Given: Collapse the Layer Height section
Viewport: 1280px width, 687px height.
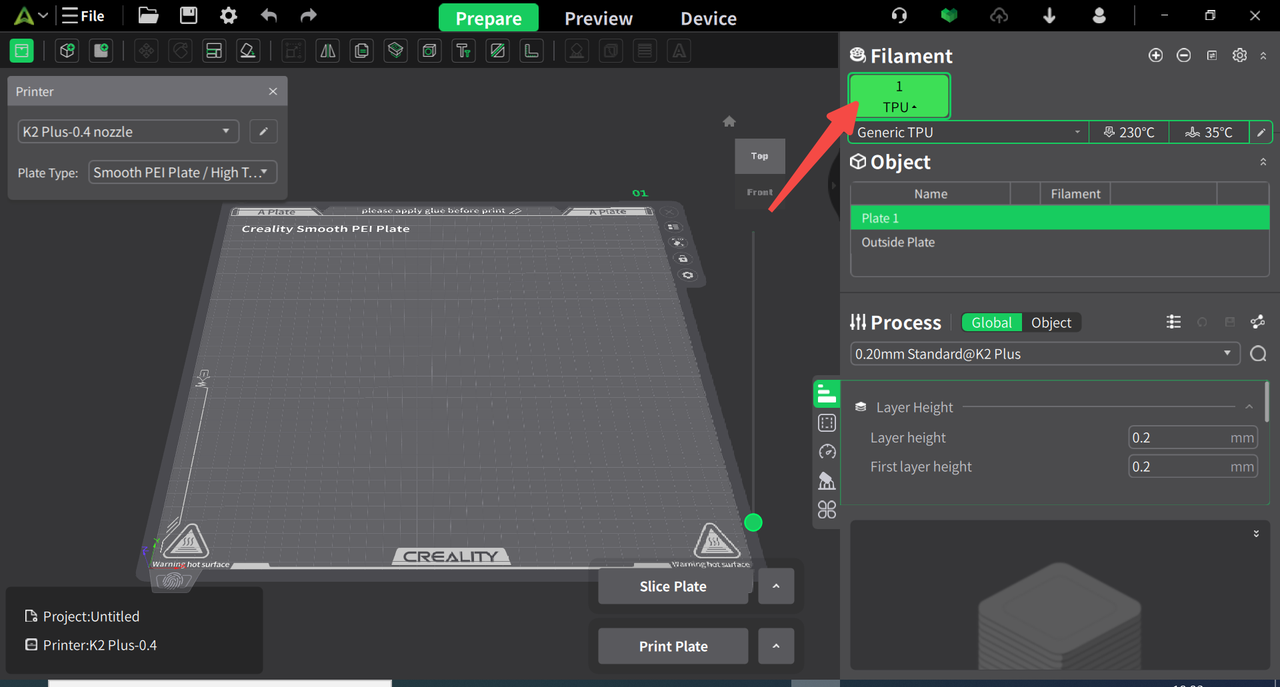Looking at the screenshot, I should click(x=1249, y=407).
